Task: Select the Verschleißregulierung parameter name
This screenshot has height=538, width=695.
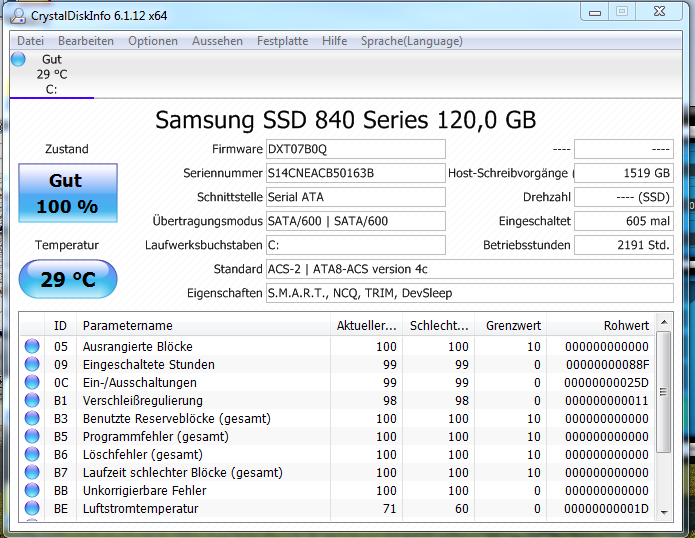Action: [143, 401]
